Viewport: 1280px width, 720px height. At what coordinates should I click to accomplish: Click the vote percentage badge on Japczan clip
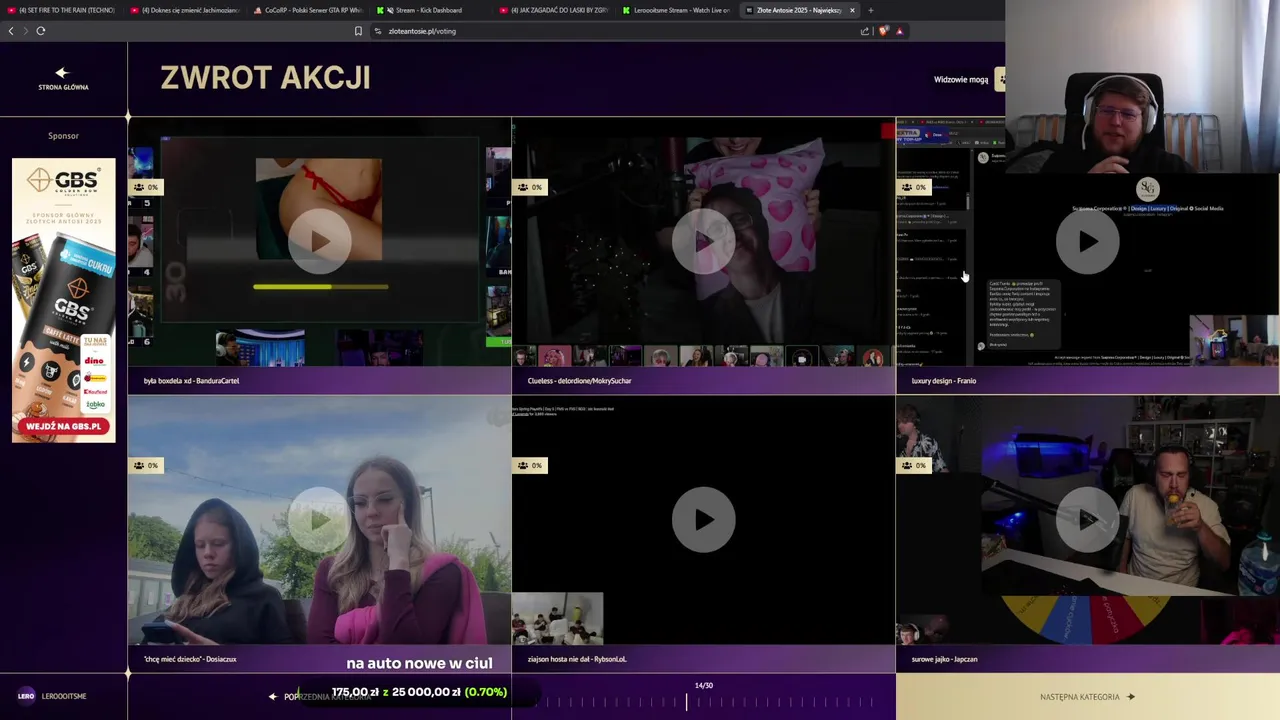[913, 465]
